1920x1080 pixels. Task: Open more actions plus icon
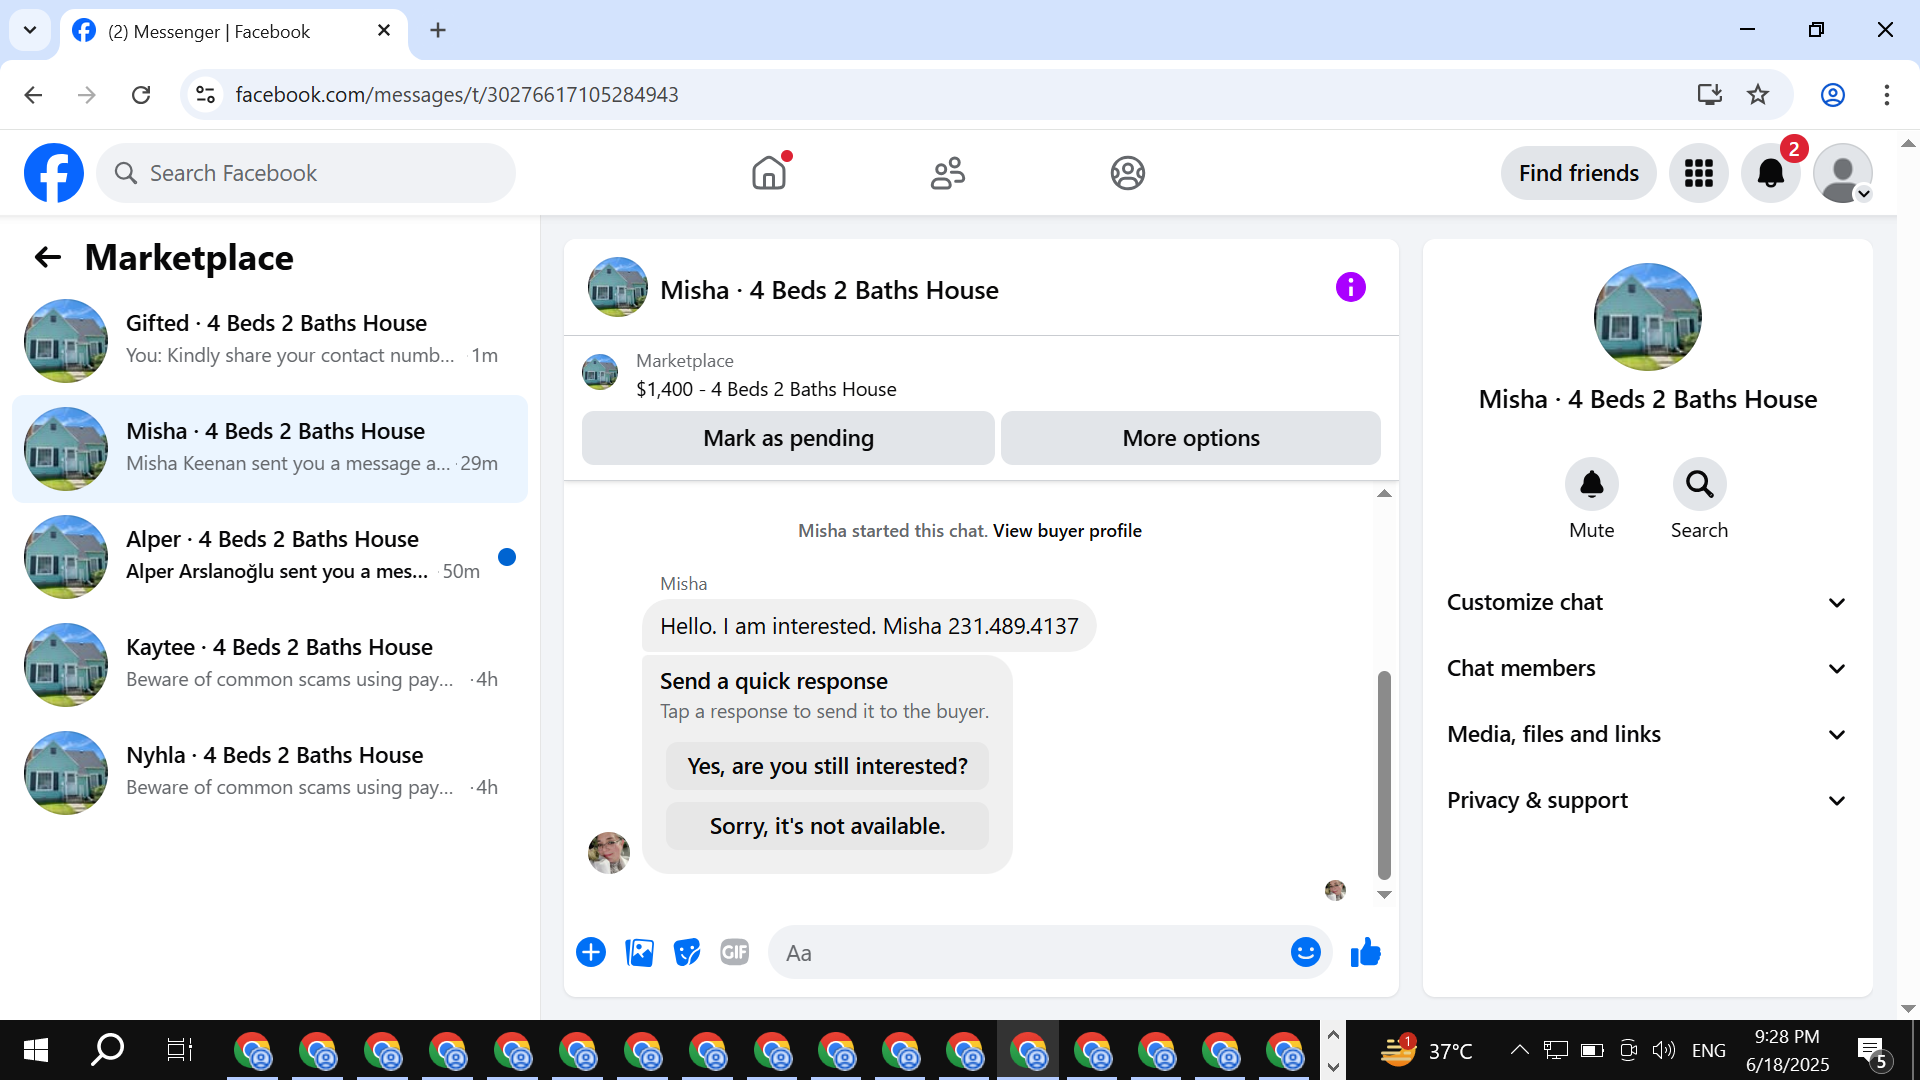(591, 952)
